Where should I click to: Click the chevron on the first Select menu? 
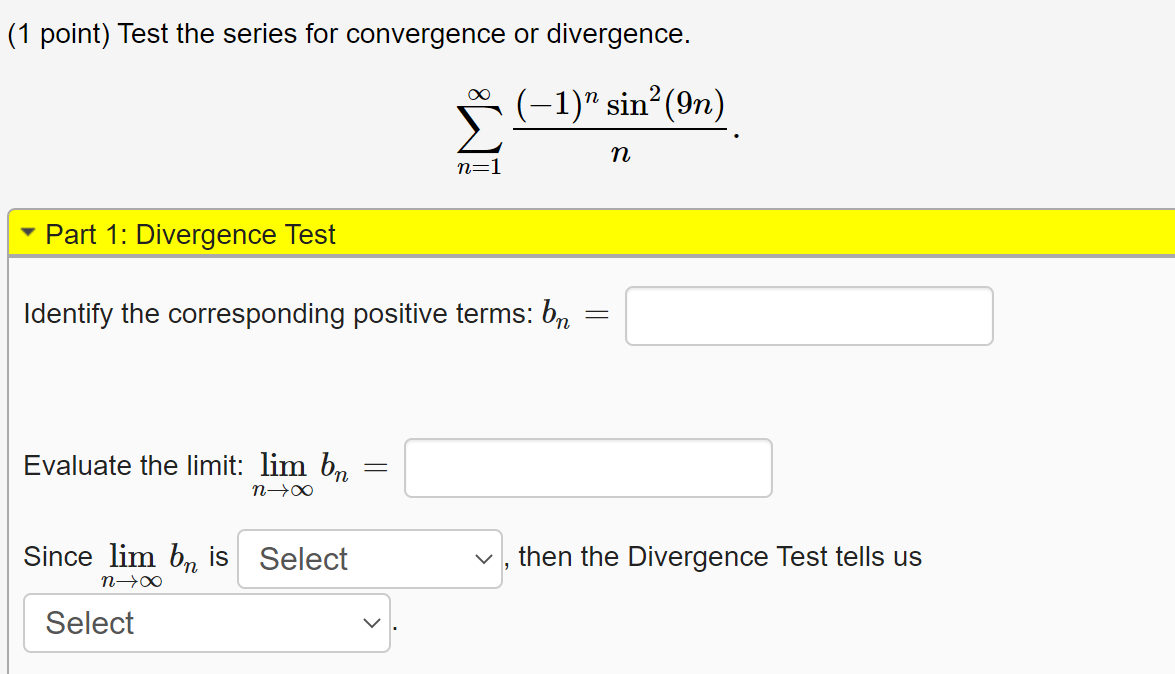pos(485,559)
